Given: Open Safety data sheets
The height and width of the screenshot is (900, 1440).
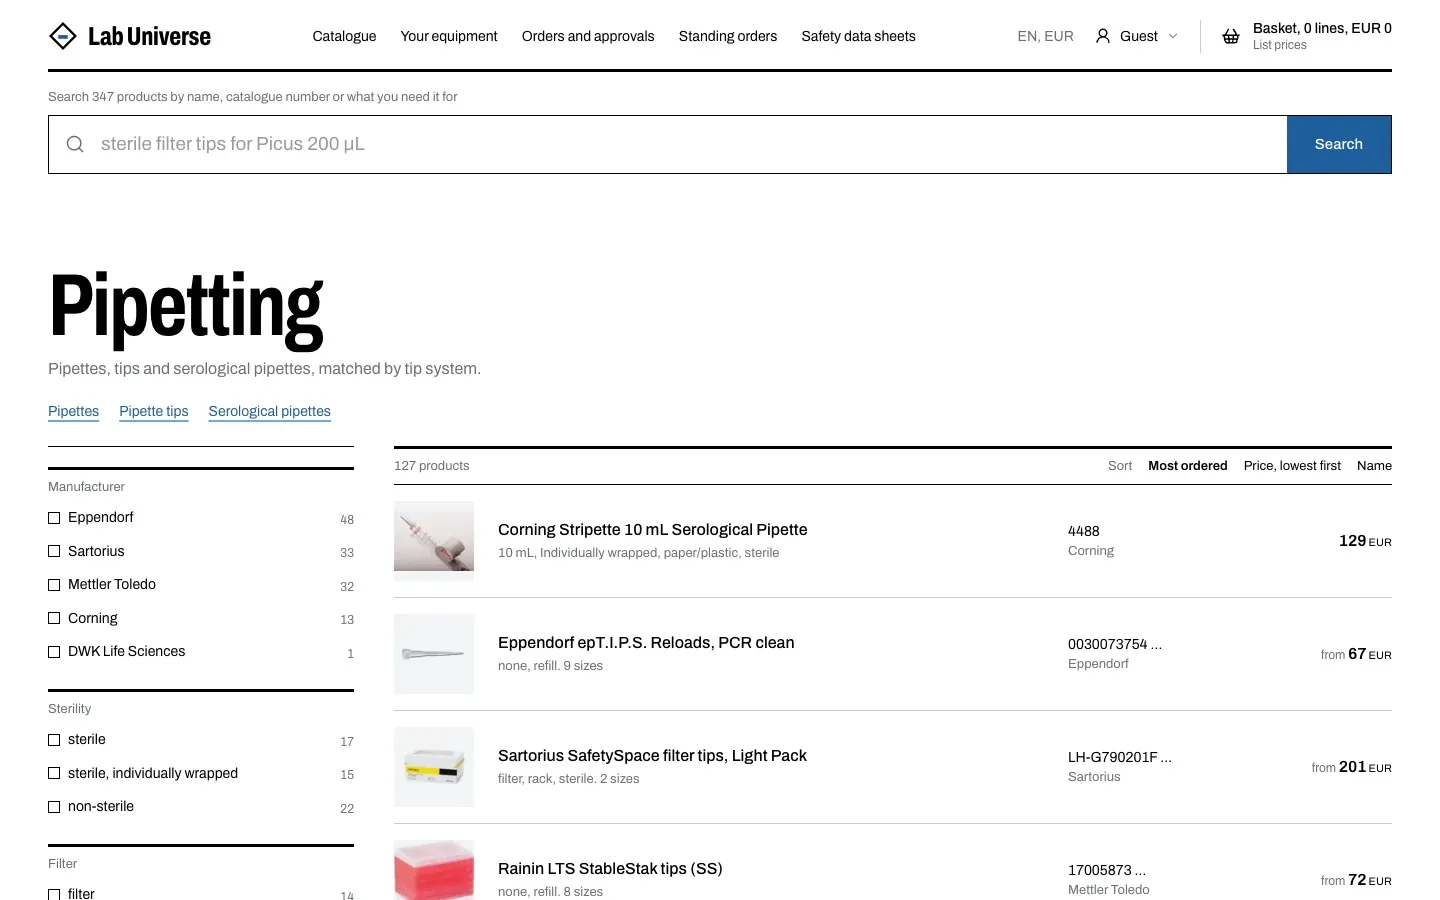Looking at the screenshot, I should 858,36.
